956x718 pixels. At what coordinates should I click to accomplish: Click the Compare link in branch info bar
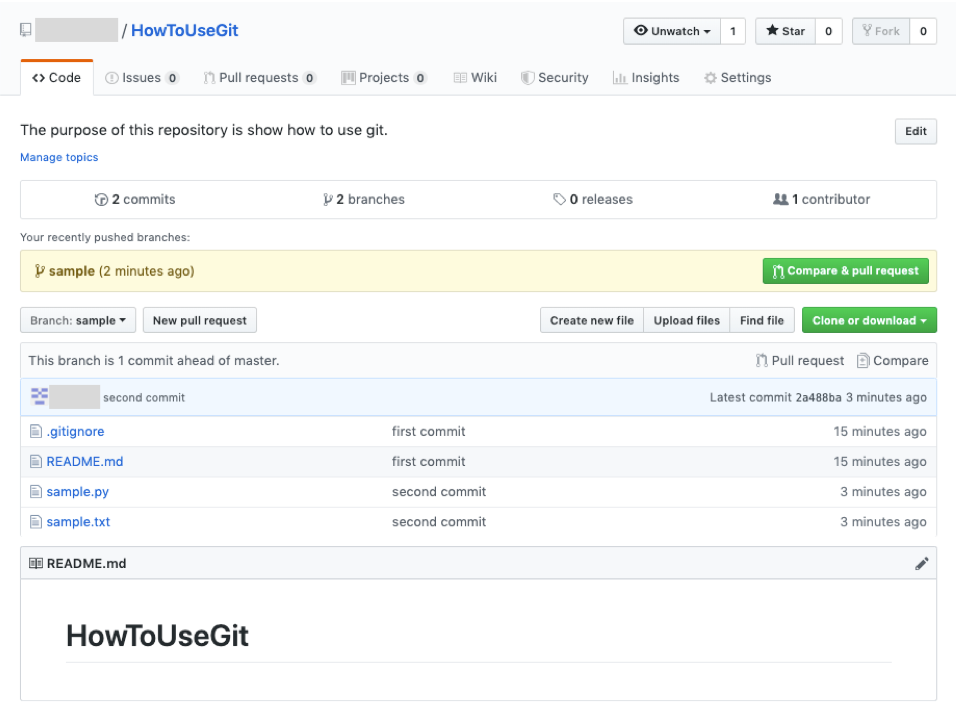[x=893, y=361]
